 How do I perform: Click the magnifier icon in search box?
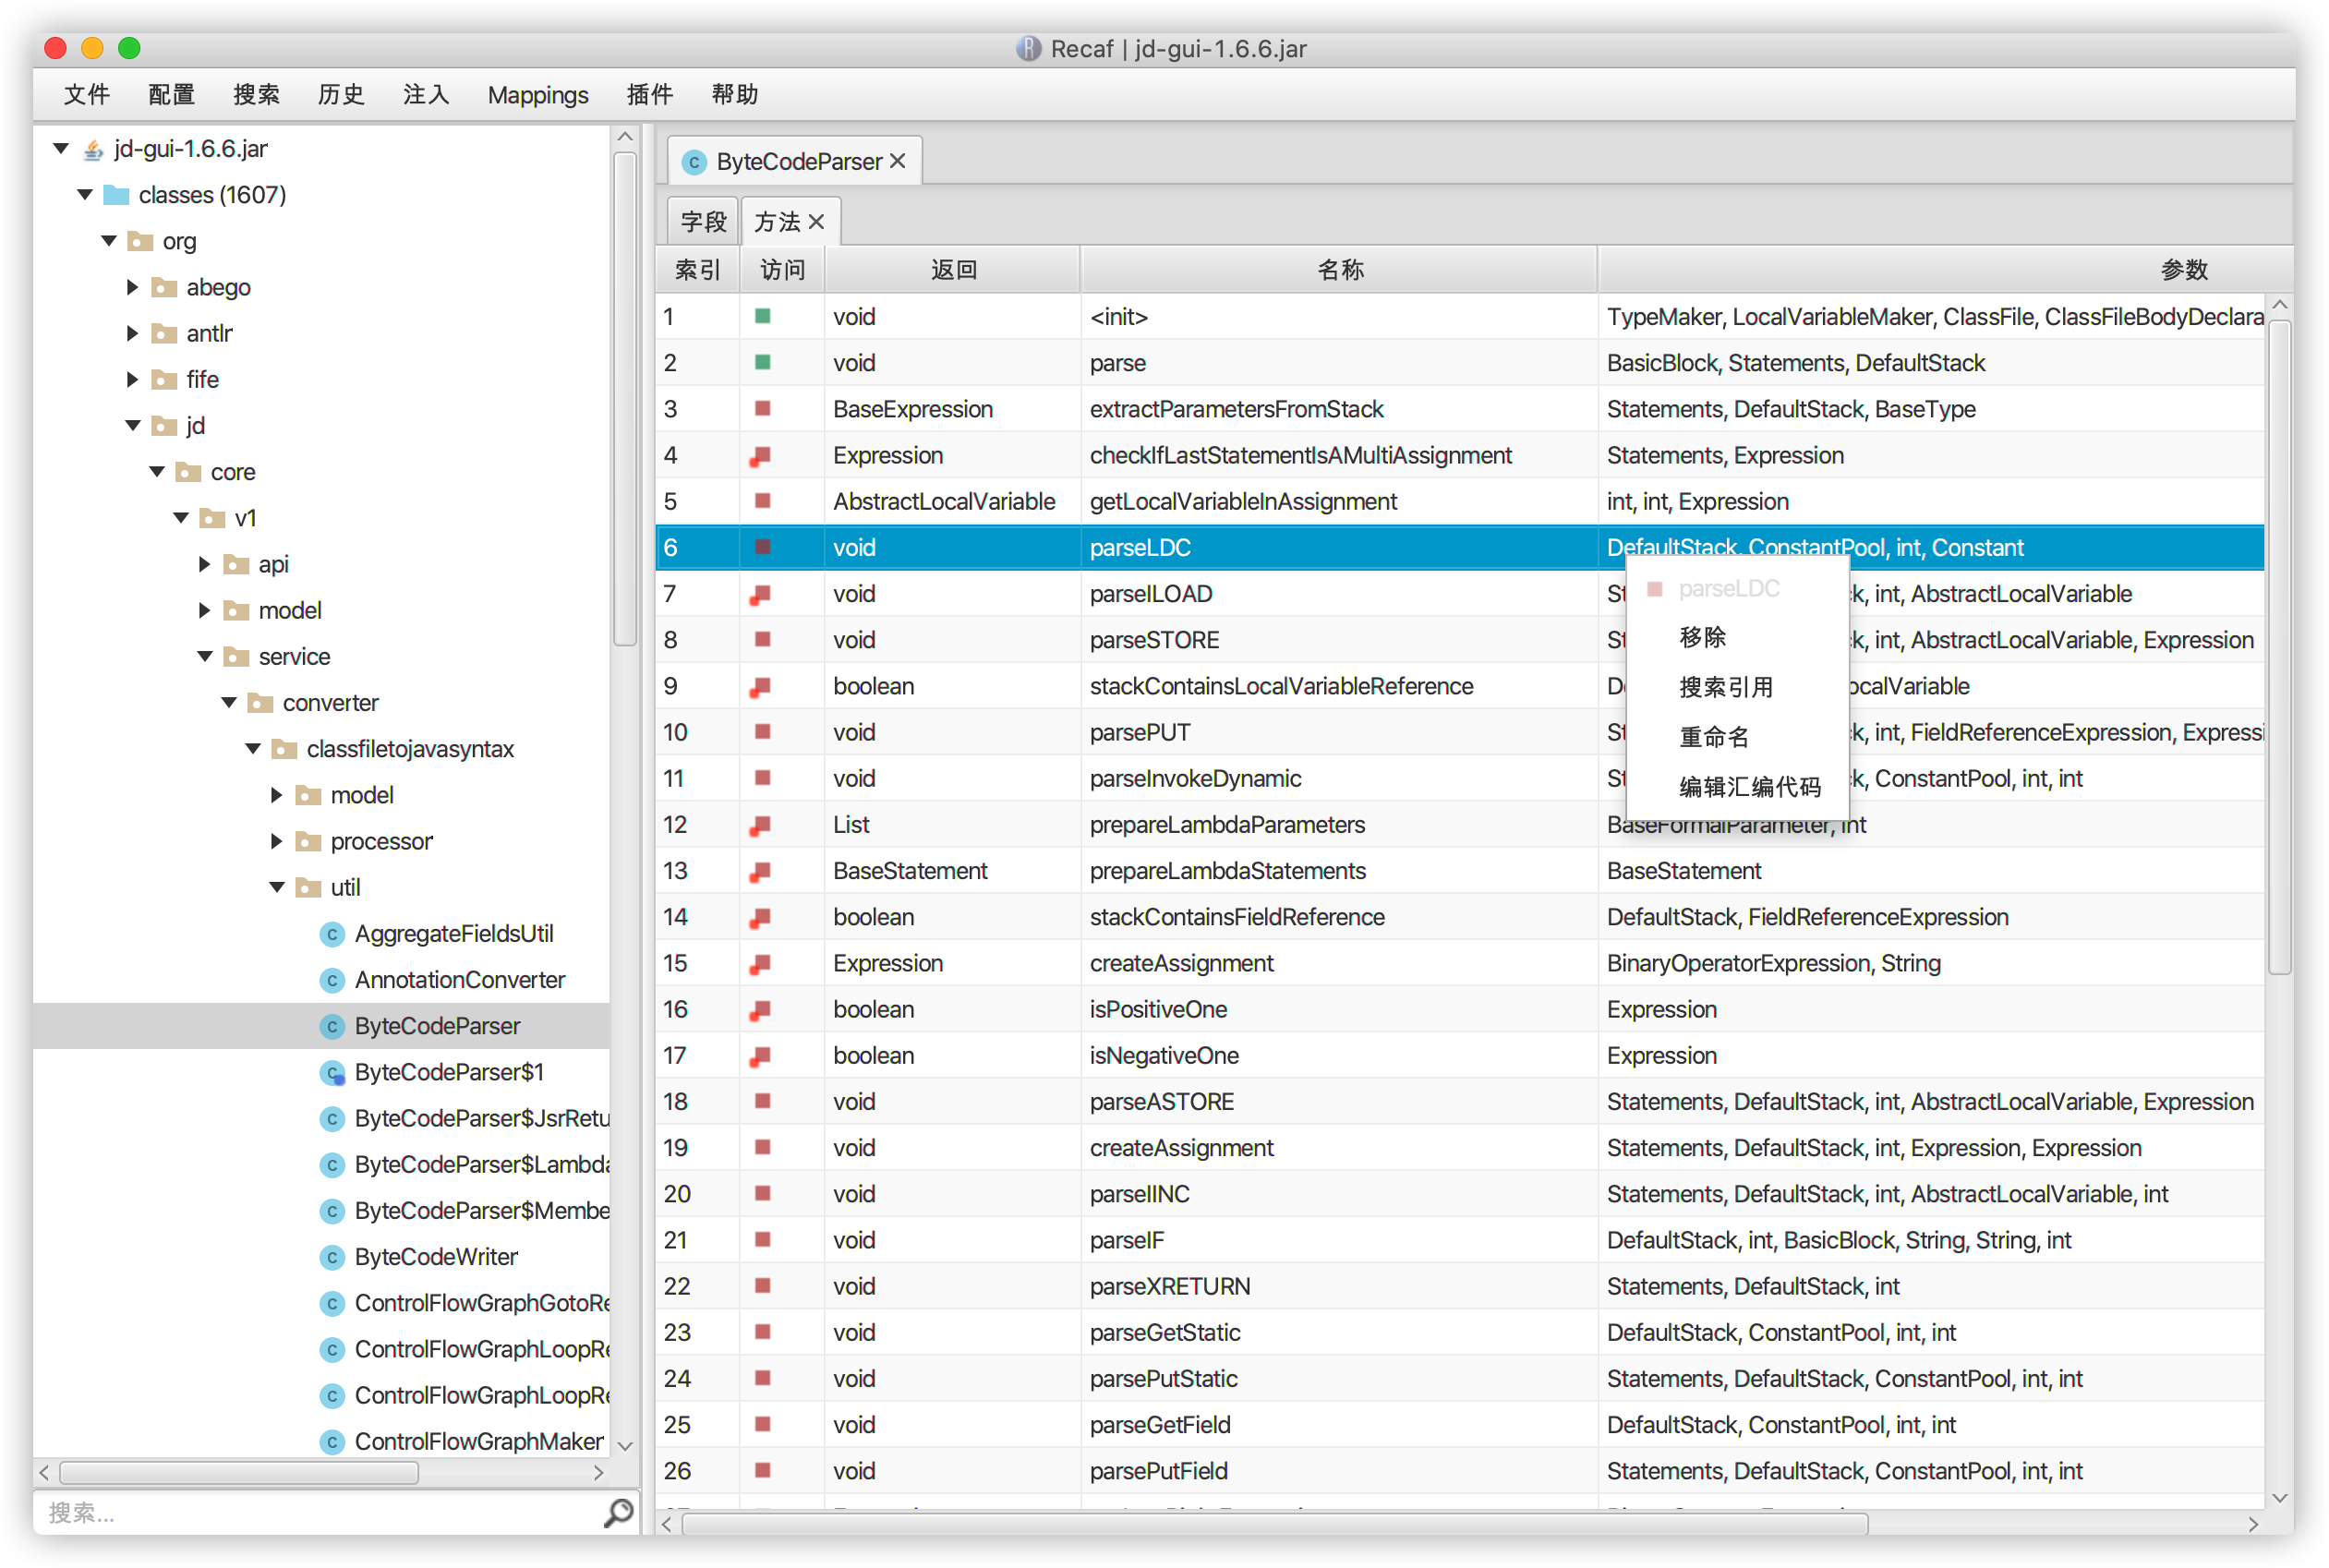click(x=619, y=1512)
